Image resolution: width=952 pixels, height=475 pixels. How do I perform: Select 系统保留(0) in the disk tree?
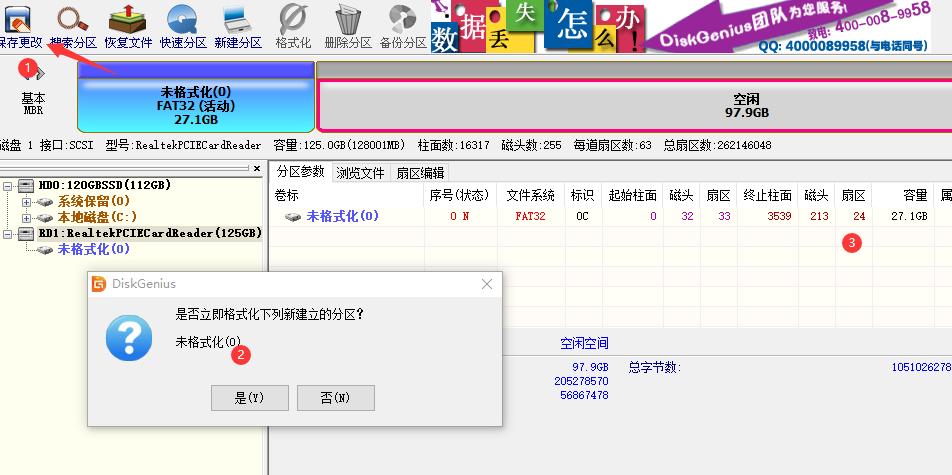(x=94, y=201)
